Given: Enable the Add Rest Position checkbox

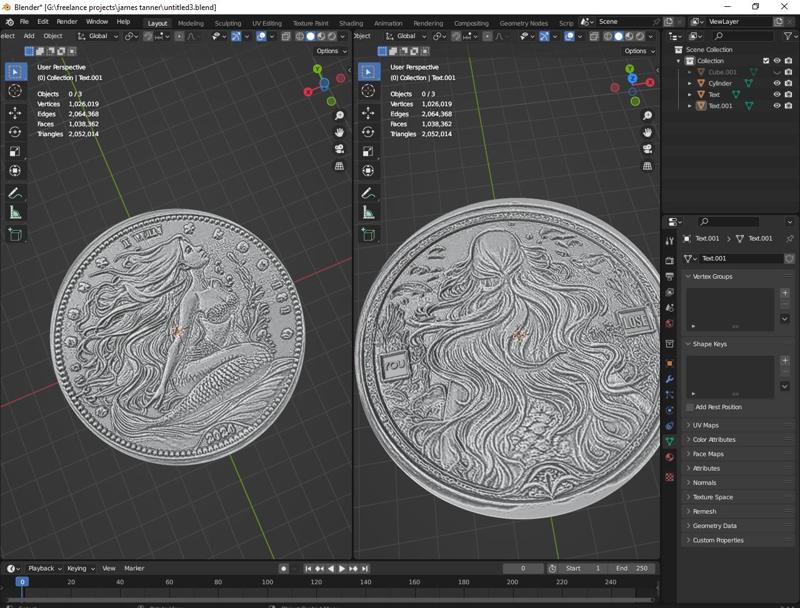Looking at the screenshot, I should click(x=690, y=407).
